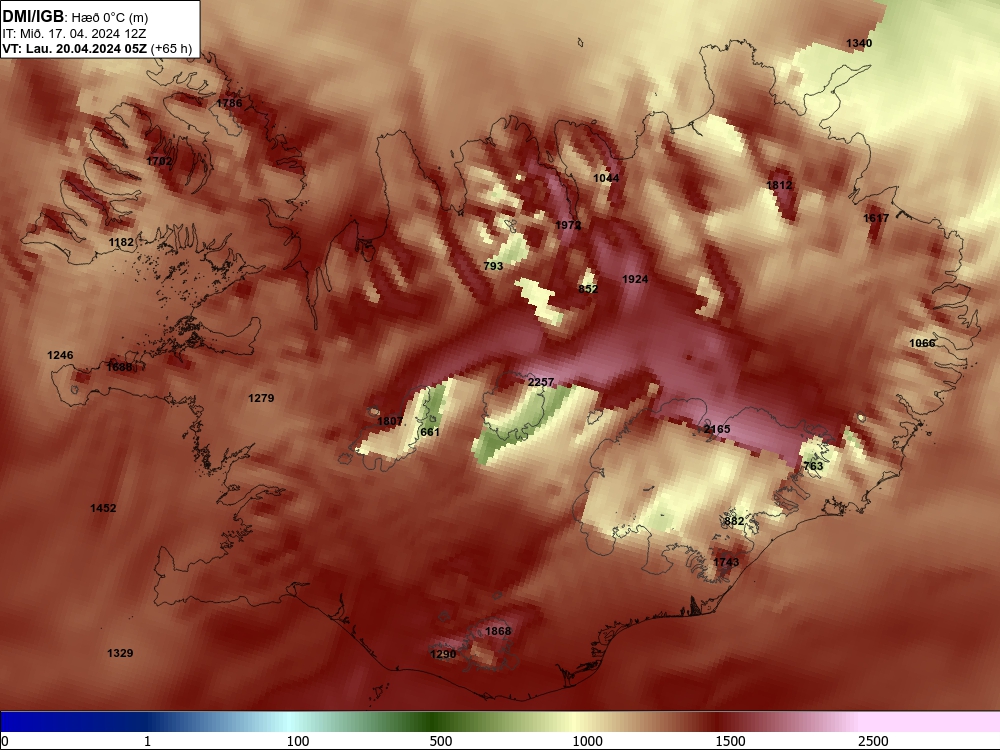Click the 1182 map value
Image resolution: width=1000 pixels, height=750 pixels.
pyautogui.click(x=121, y=242)
